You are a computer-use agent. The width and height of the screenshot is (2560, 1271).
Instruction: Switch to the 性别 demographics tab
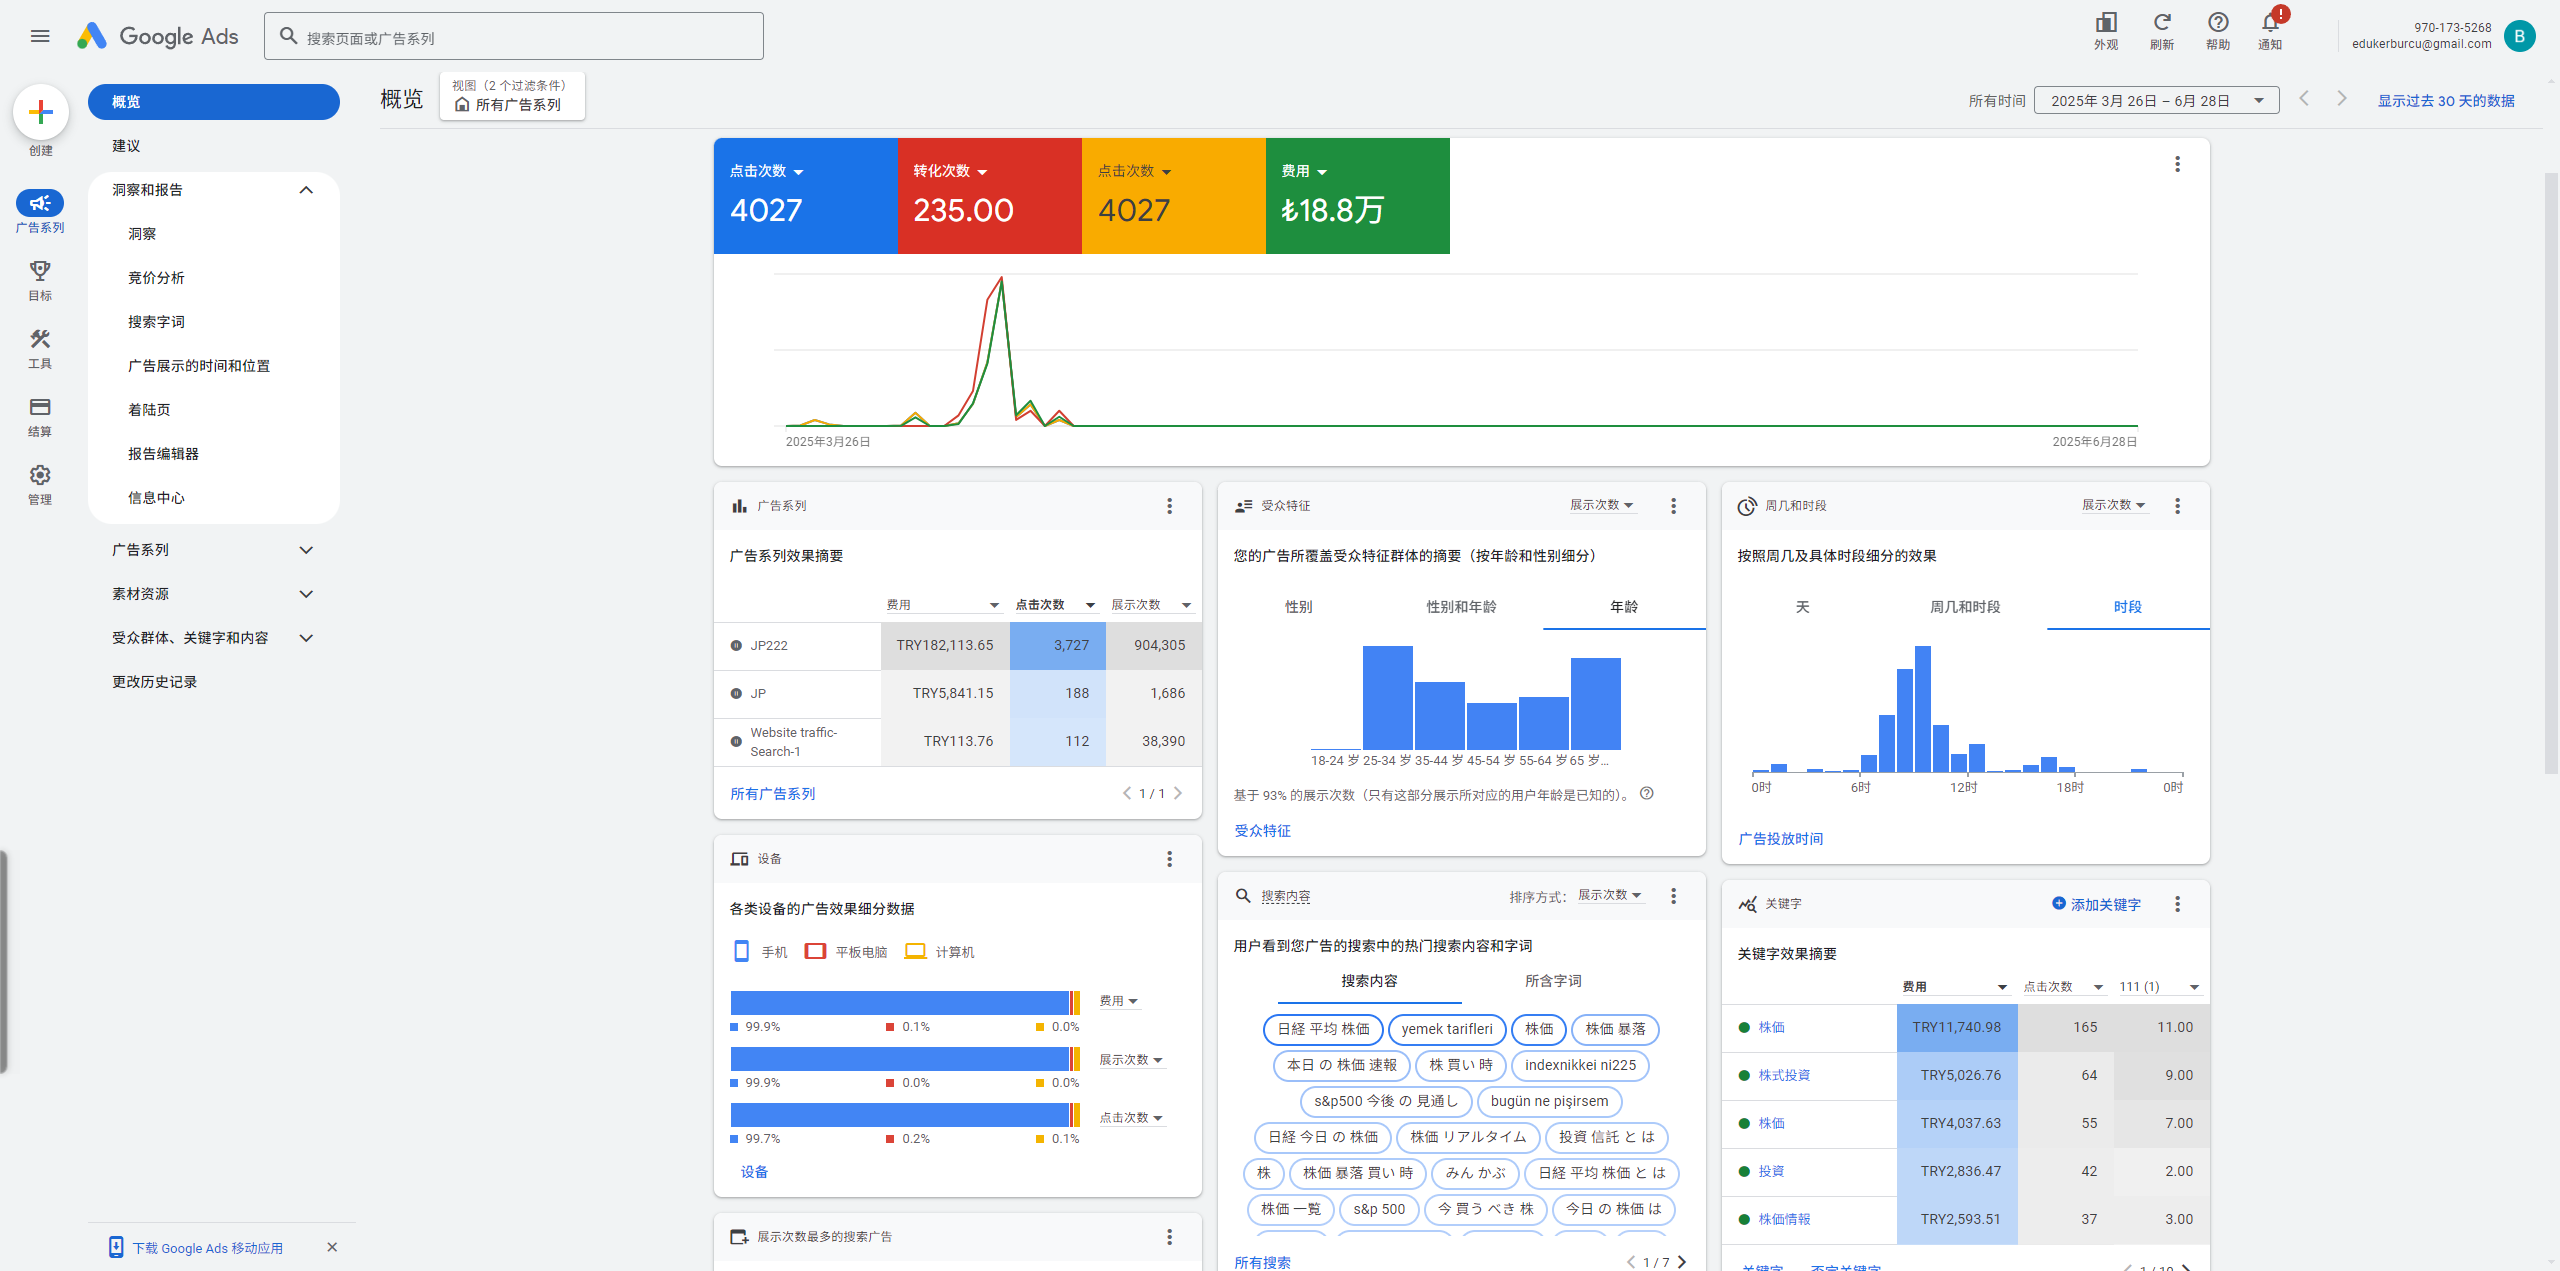point(1298,607)
